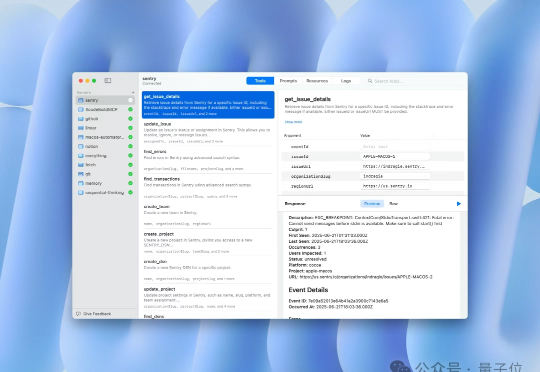Screen dimensions: 540x372
Task: Click the Value column header
Action: pos(365,136)
